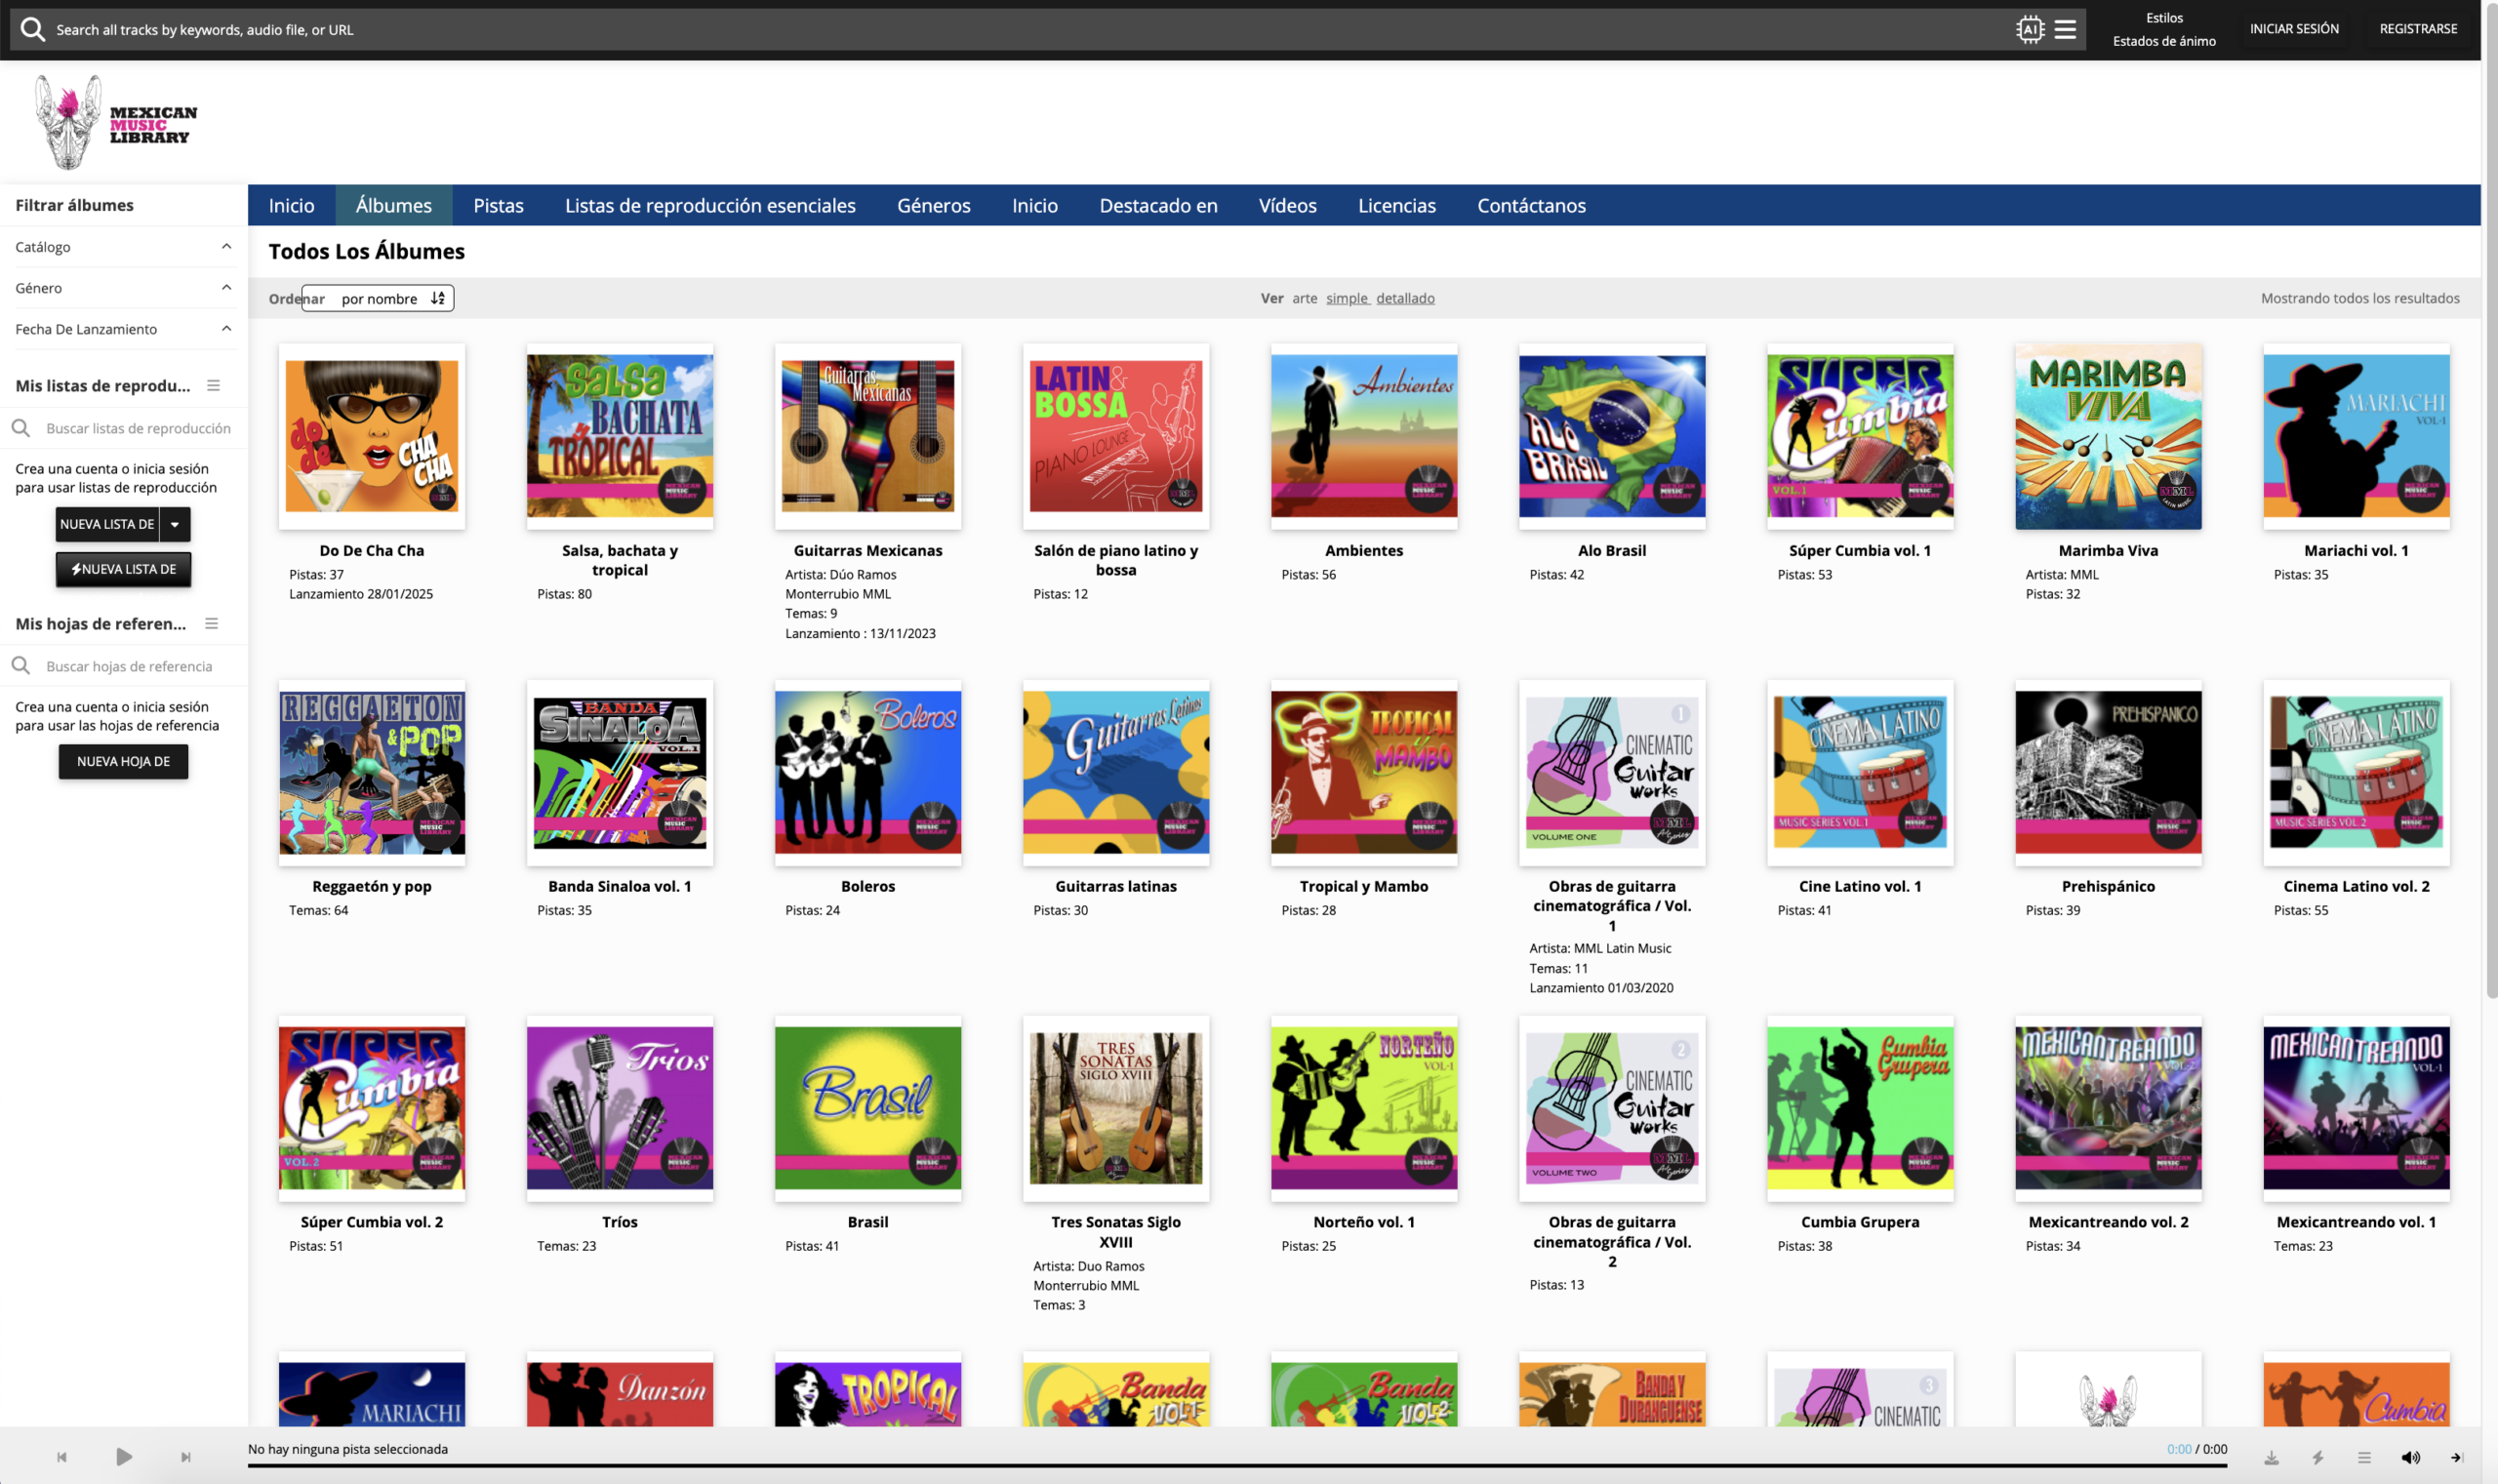Click the INICIAR SESIÓN button
The height and width of the screenshot is (1484, 2498).
(2292, 28)
